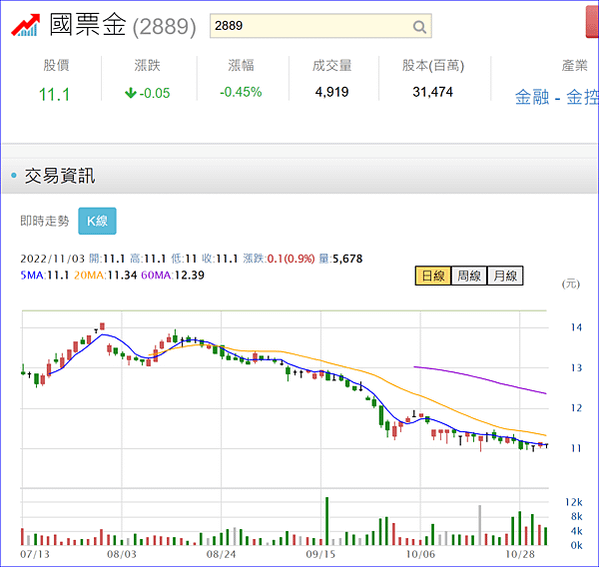This screenshot has height=567, width=599.
Task: Click the blue bullet beside 交易資訊
Action: (x=14, y=175)
